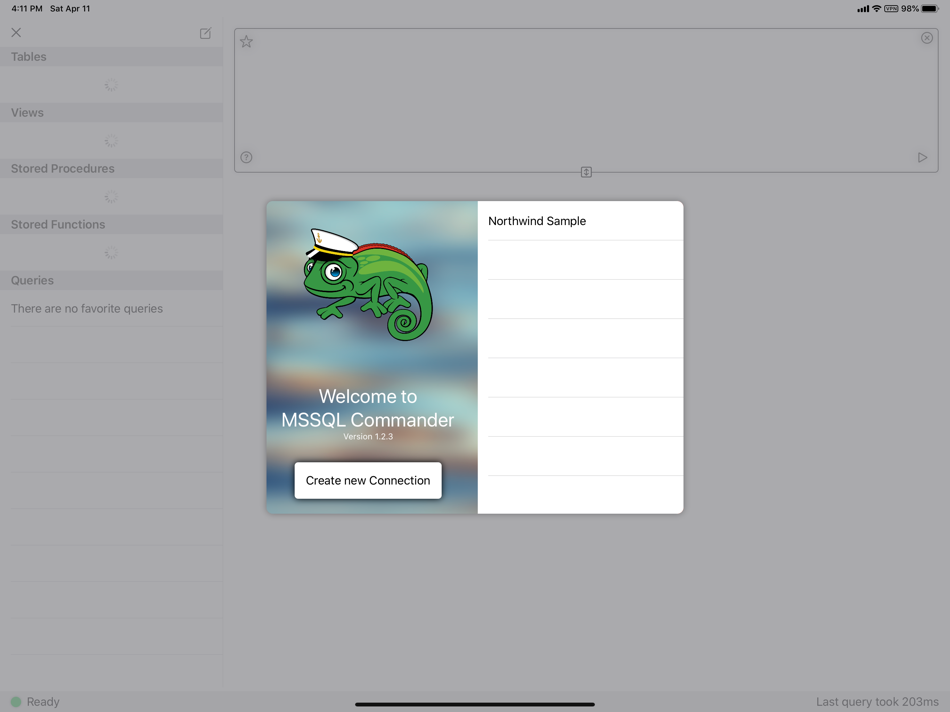Click the home indicator bar at bottom
Screen dimensions: 950x712
point(474,704)
